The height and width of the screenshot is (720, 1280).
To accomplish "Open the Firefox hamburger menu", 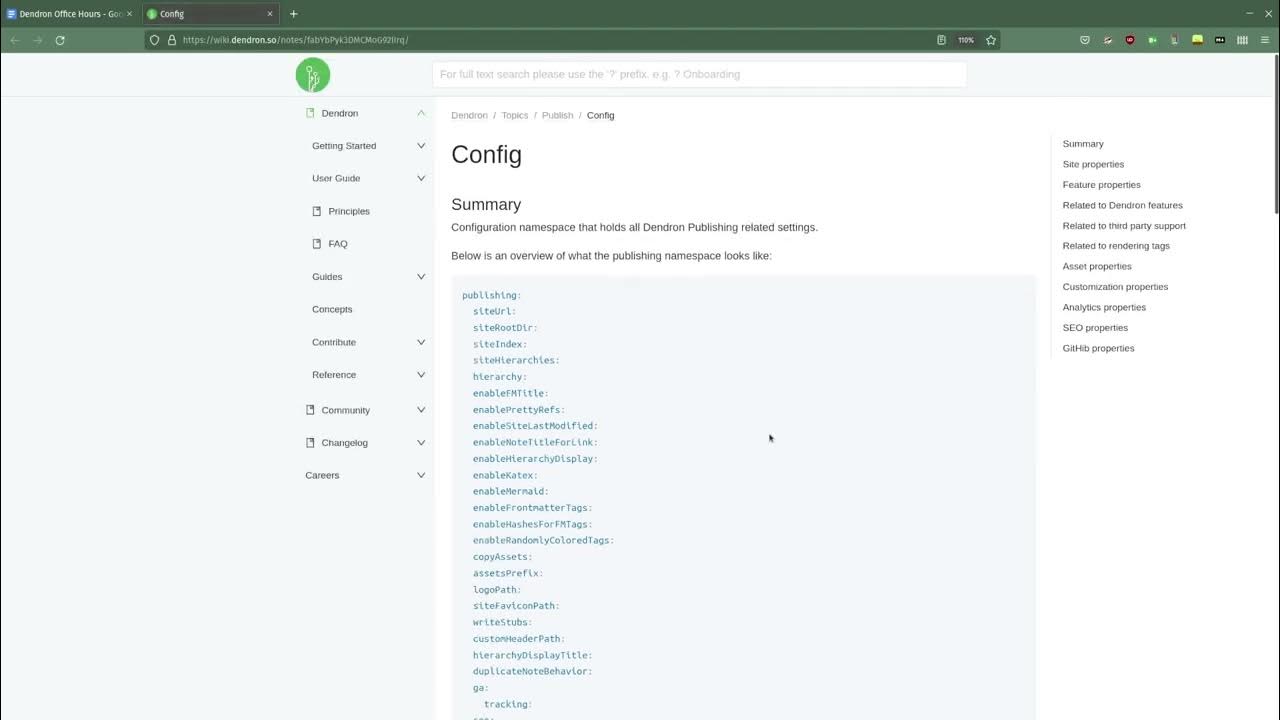I will click(x=1265, y=40).
